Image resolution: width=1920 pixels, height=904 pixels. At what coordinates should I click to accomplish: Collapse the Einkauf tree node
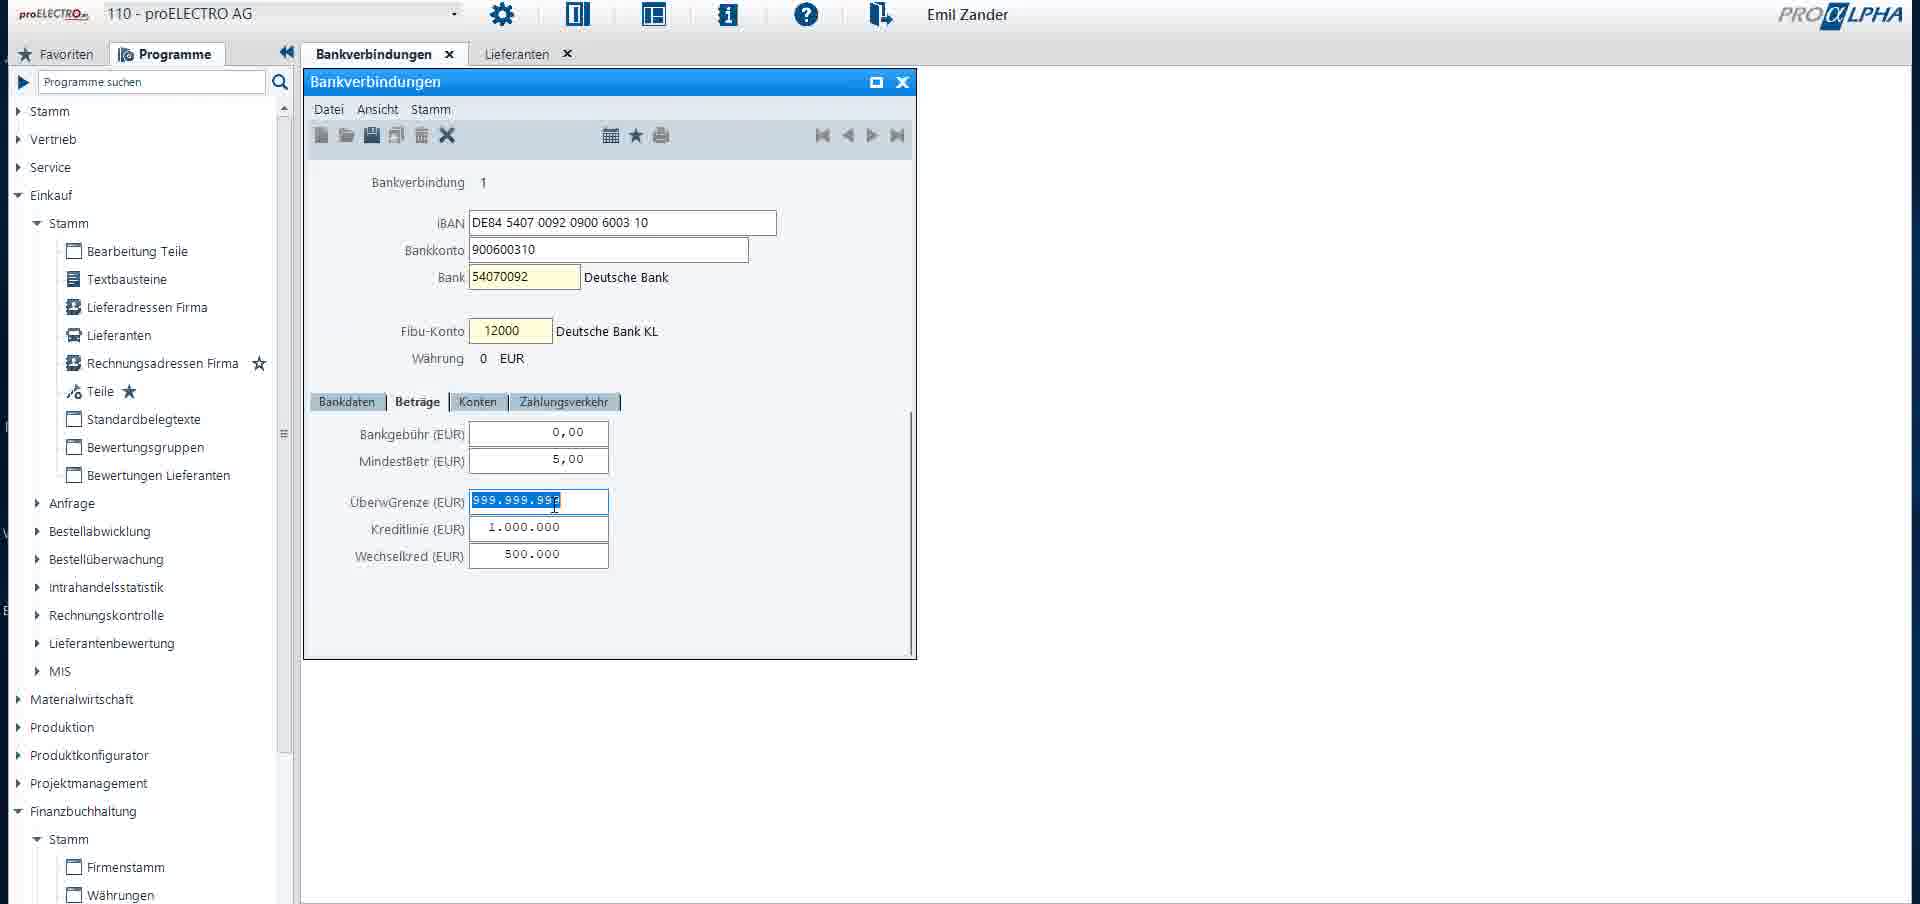coord(18,195)
